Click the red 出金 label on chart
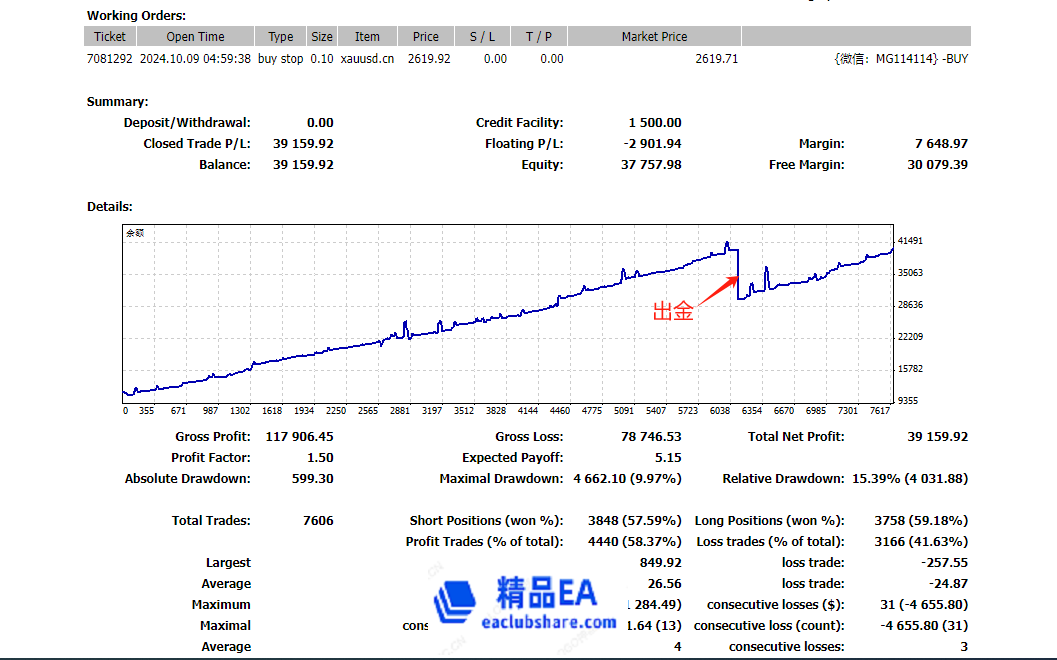The height and width of the screenshot is (660, 1057). (673, 312)
